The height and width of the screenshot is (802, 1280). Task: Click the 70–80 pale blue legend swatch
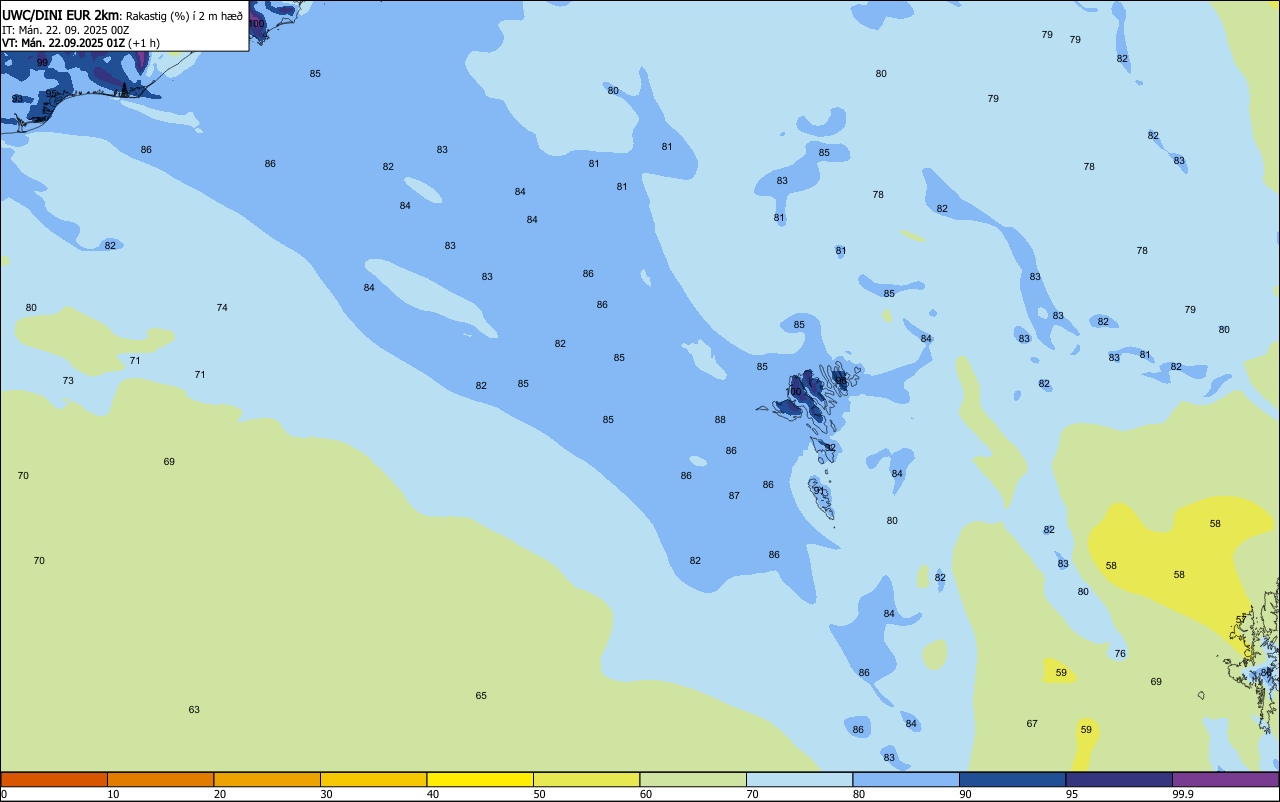click(799, 779)
